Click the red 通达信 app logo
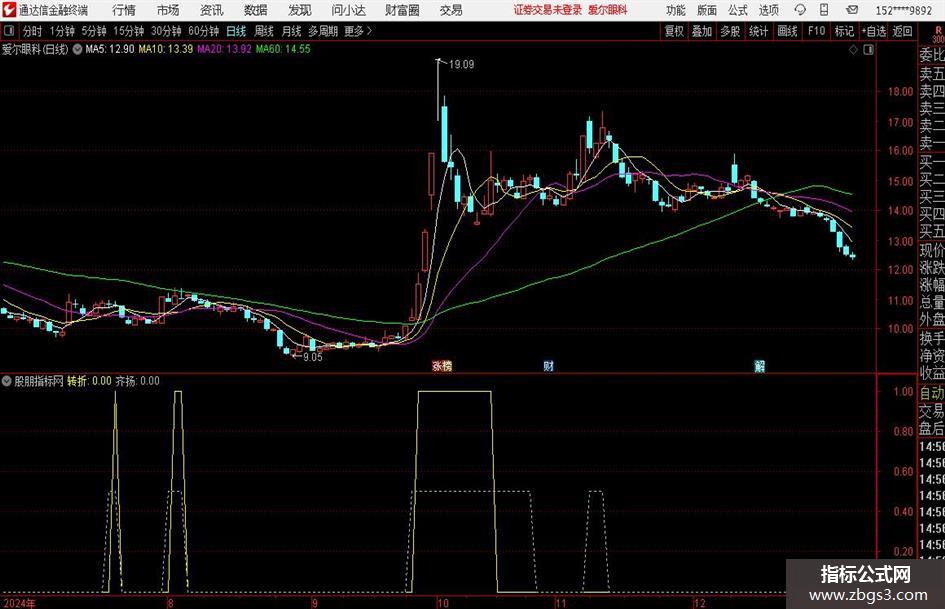The height and width of the screenshot is (609, 945). point(9,10)
